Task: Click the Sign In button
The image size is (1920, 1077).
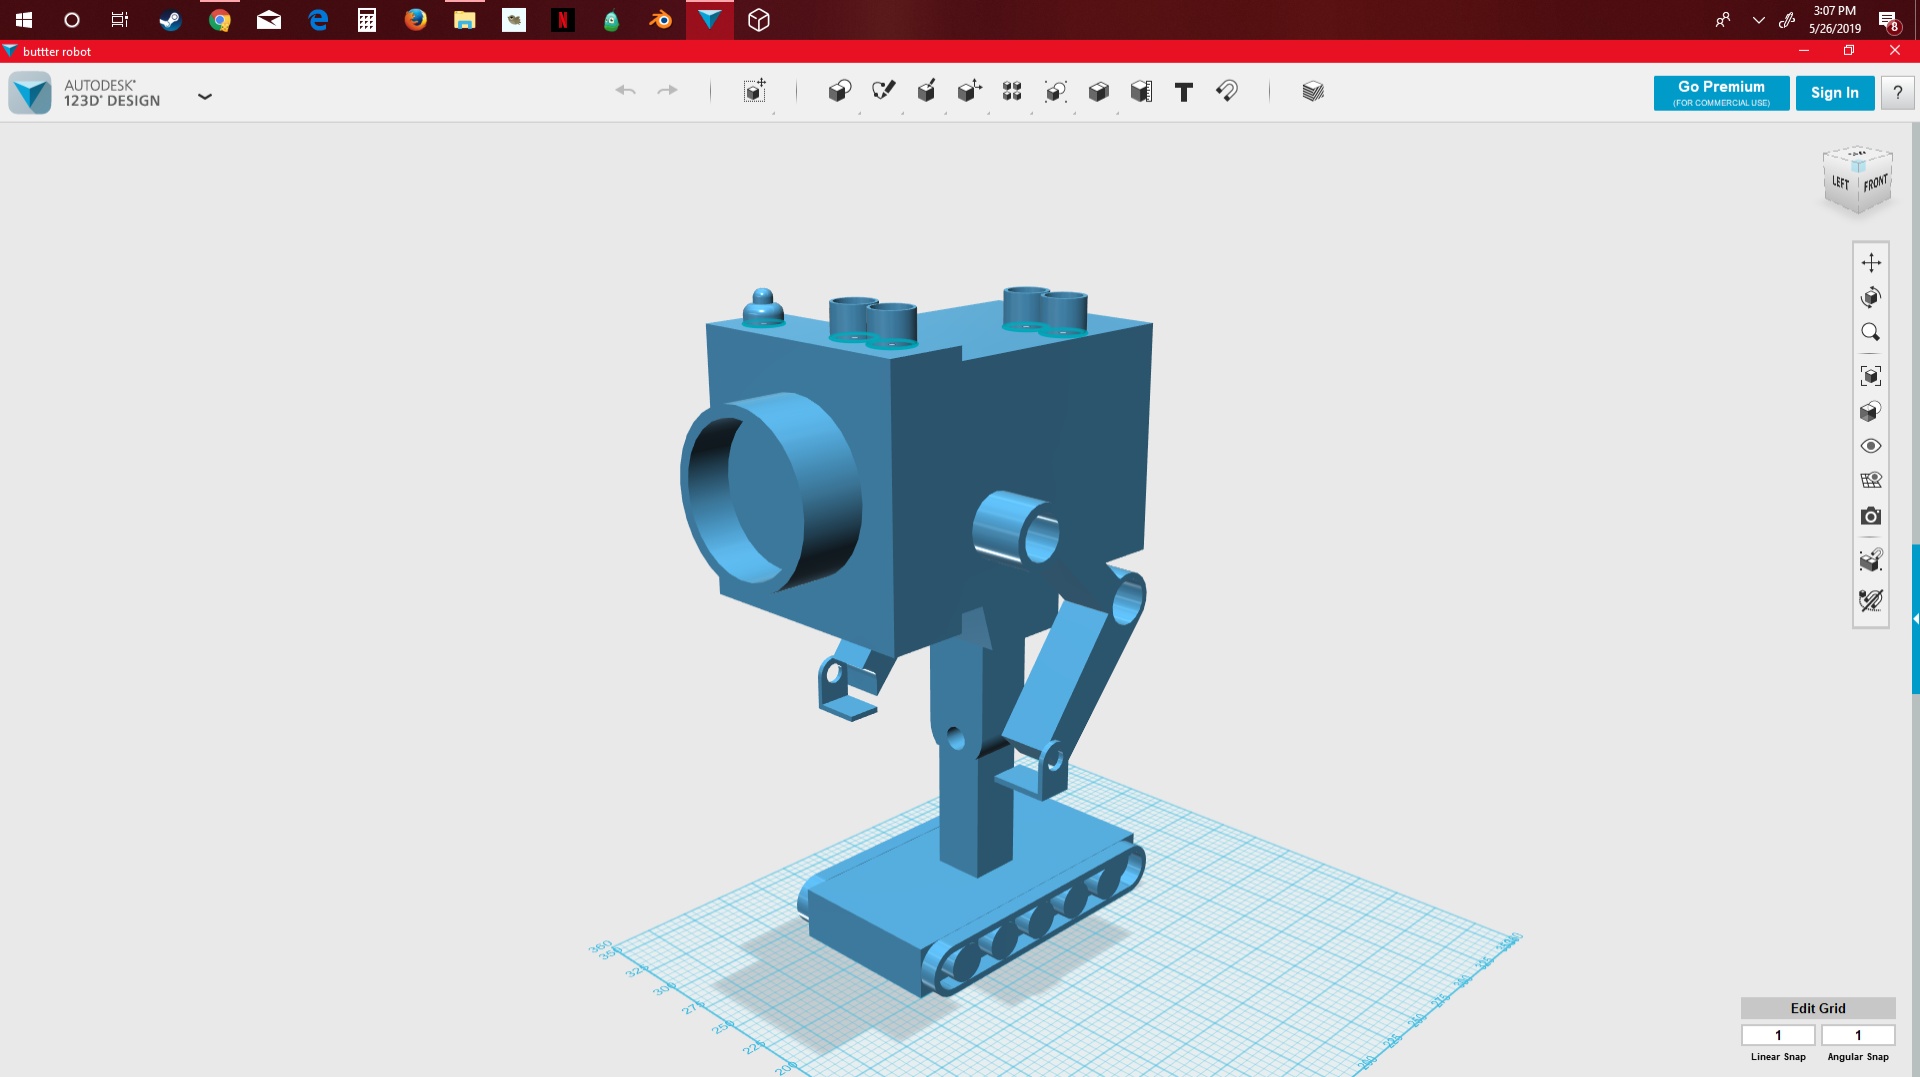Action: [x=1835, y=93]
